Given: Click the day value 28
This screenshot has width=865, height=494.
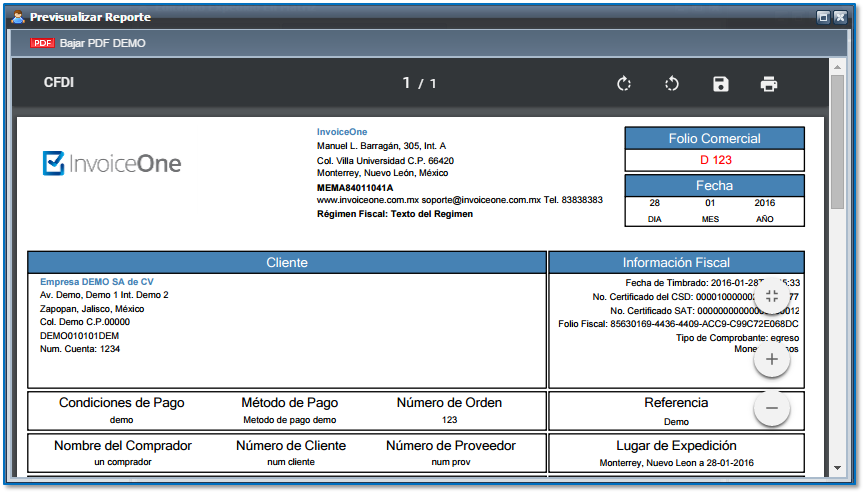Looking at the screenshot, I should [x=654, y=203].
